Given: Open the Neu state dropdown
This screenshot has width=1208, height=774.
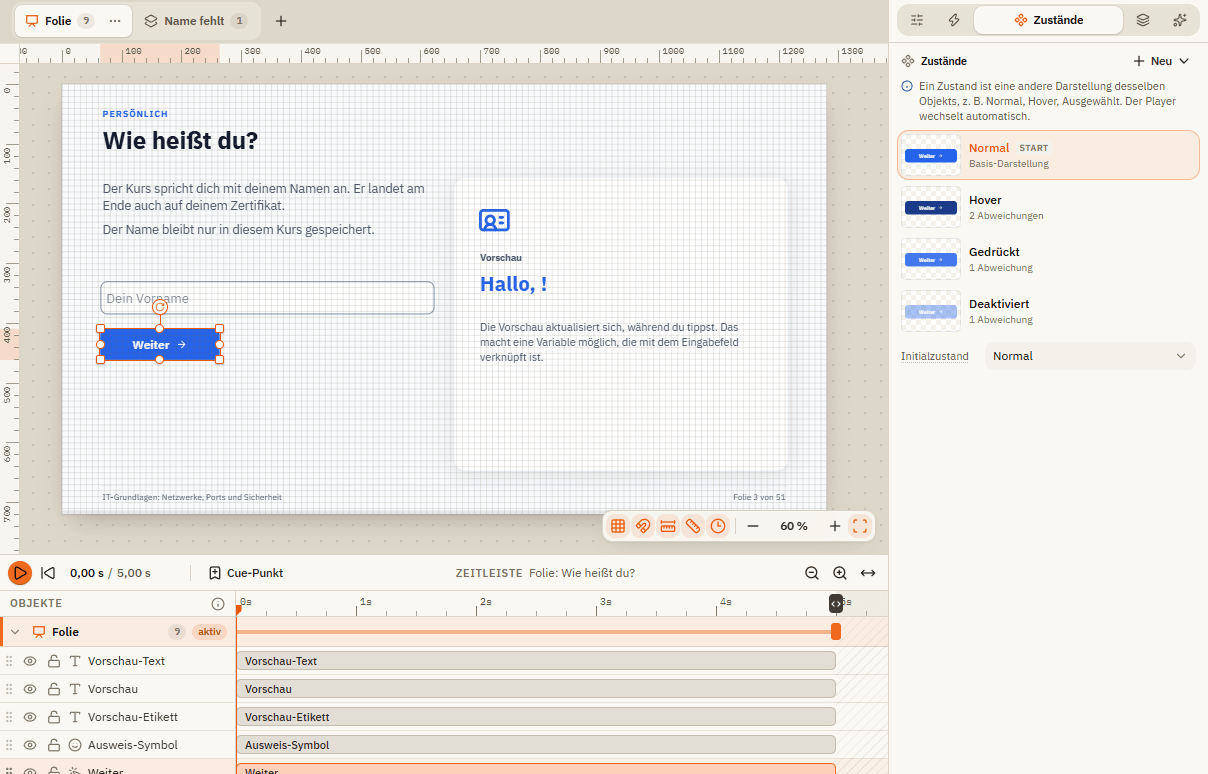Looking at the screenshot, I should [x=1161, y=61].
